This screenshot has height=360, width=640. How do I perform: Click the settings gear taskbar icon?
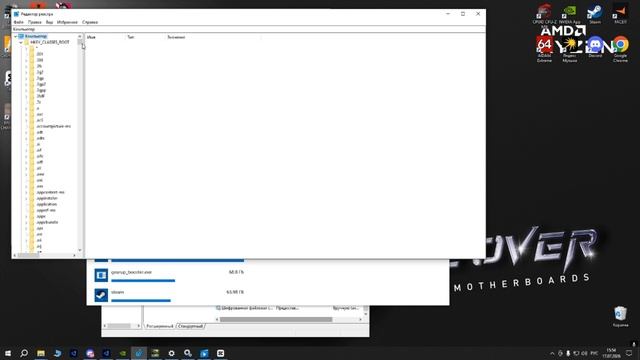tap(171, 353)
